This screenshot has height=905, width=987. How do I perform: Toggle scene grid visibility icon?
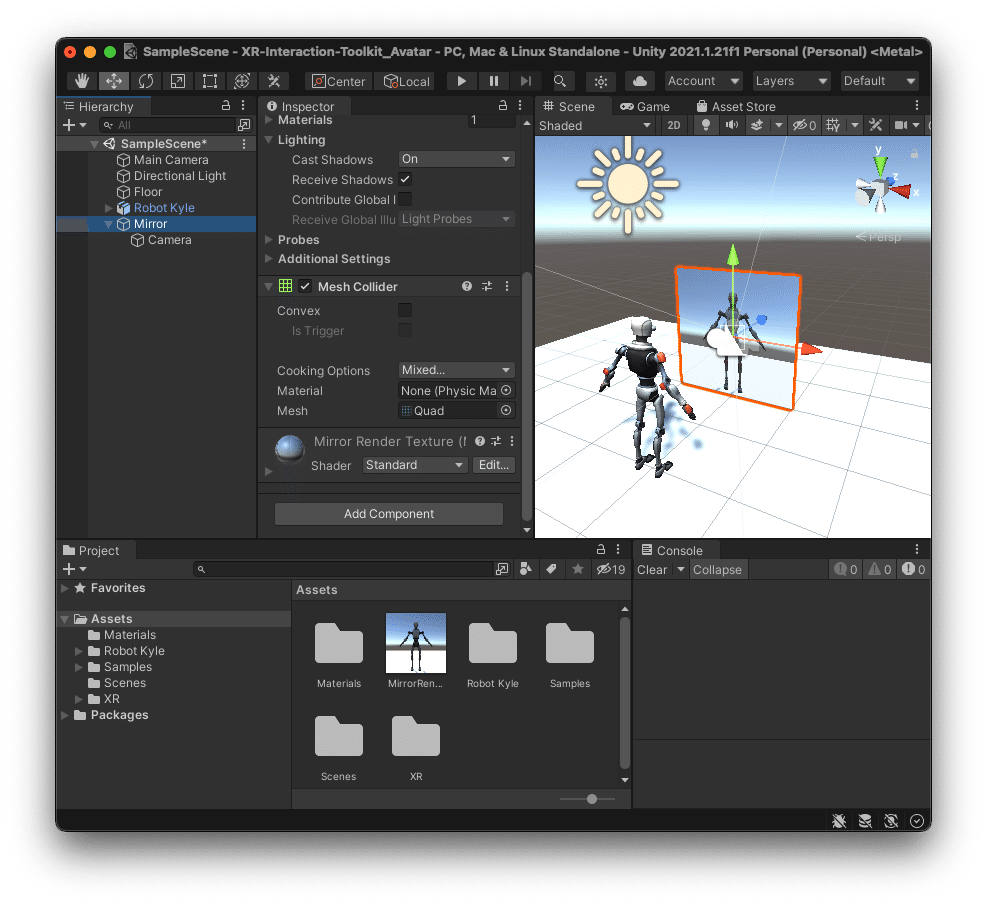(x=833, y=125)
